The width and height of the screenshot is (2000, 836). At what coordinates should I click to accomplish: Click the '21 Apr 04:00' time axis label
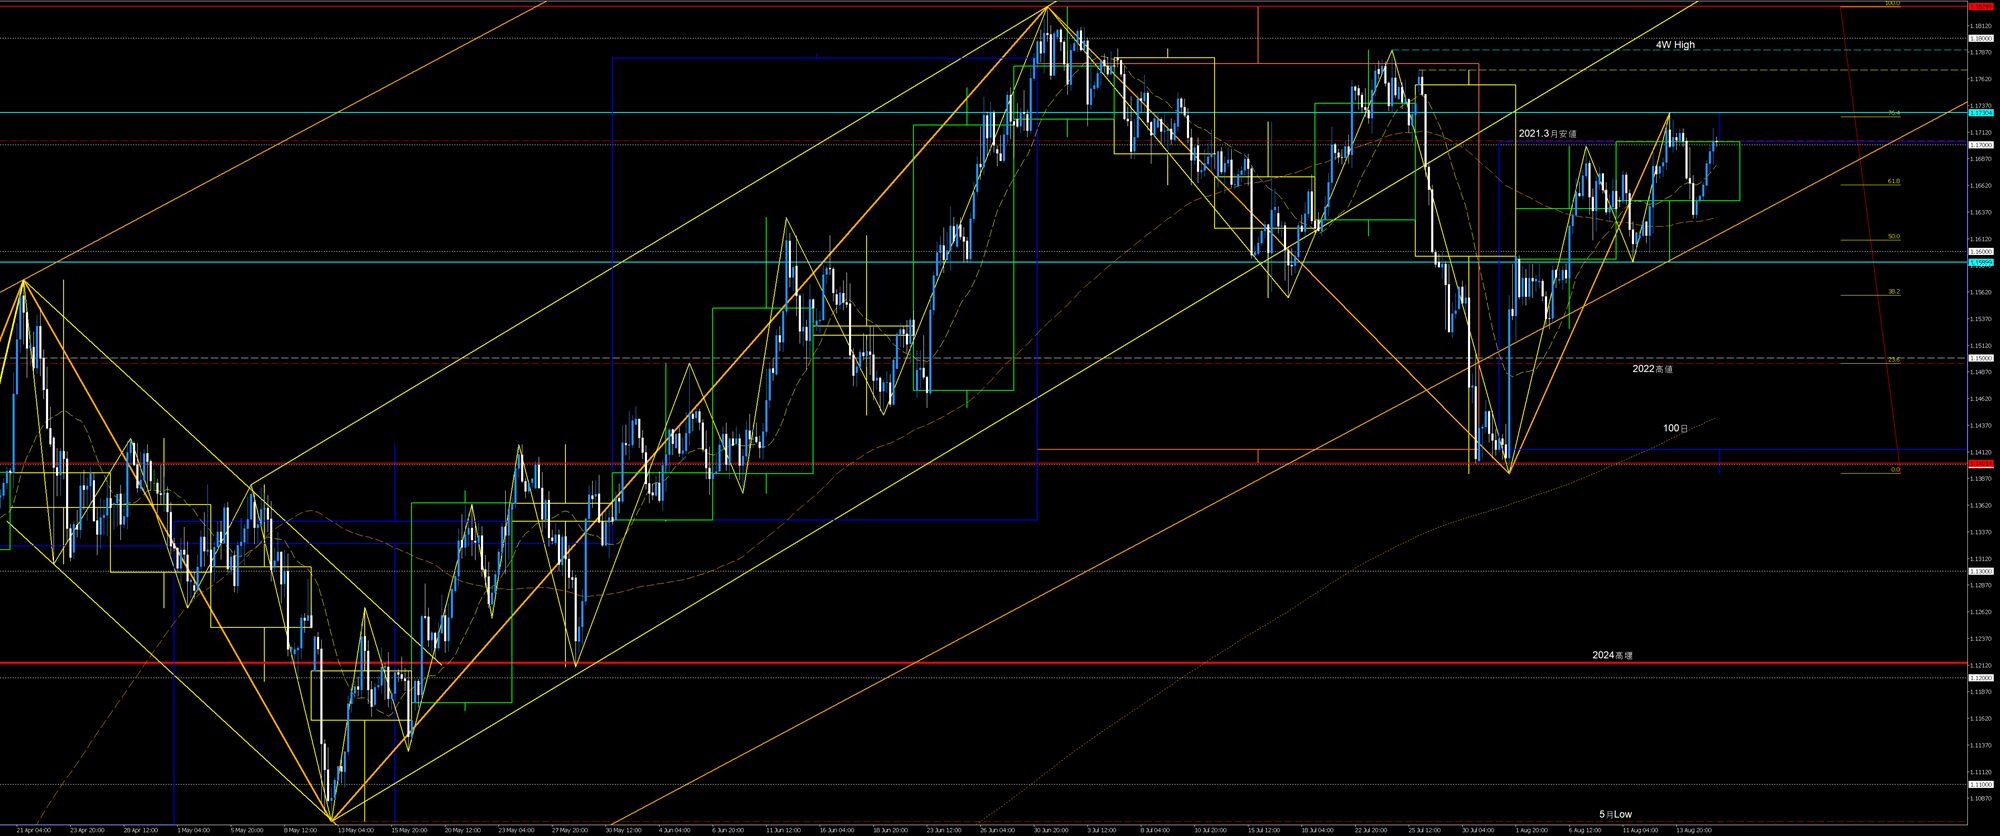click(x=34, y=830)
